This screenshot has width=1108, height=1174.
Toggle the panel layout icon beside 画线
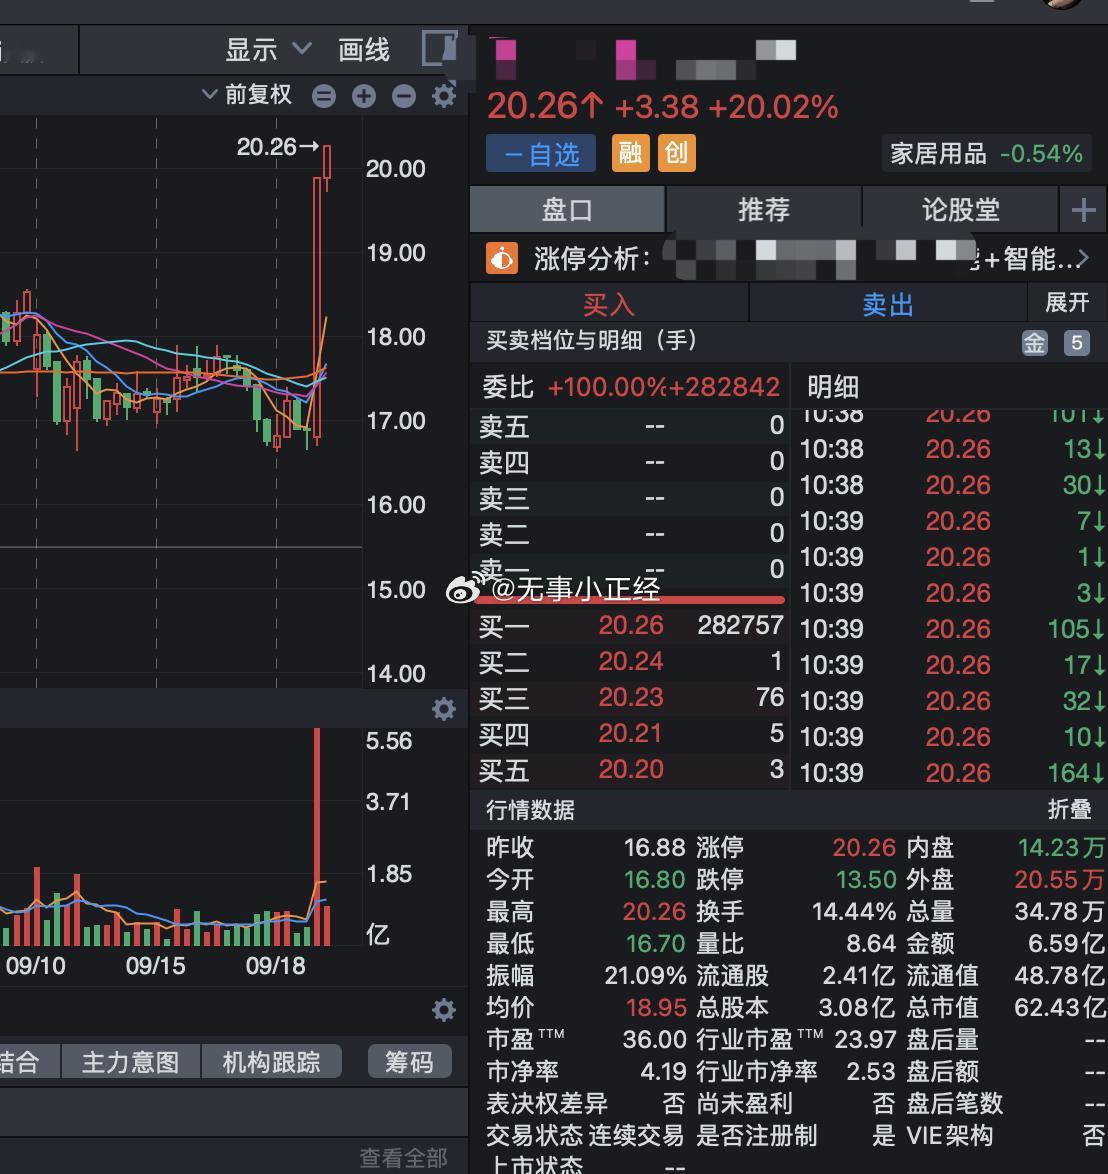point(439,49)
